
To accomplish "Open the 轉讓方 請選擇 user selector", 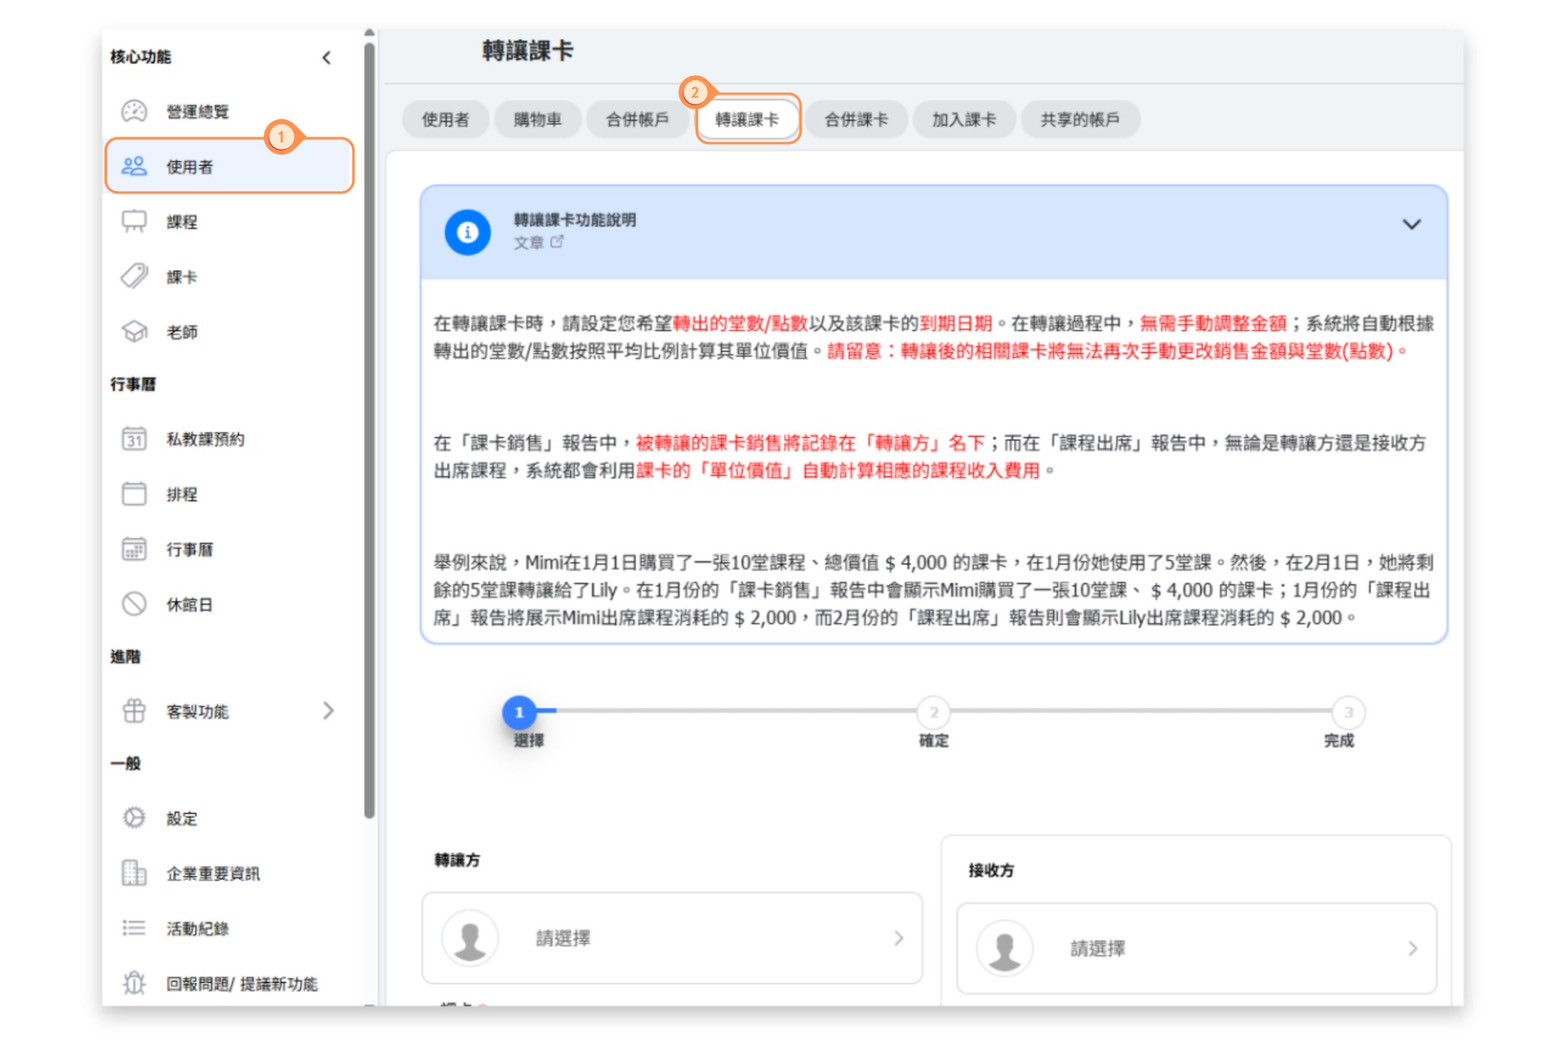I will click(x=671, y=938).
